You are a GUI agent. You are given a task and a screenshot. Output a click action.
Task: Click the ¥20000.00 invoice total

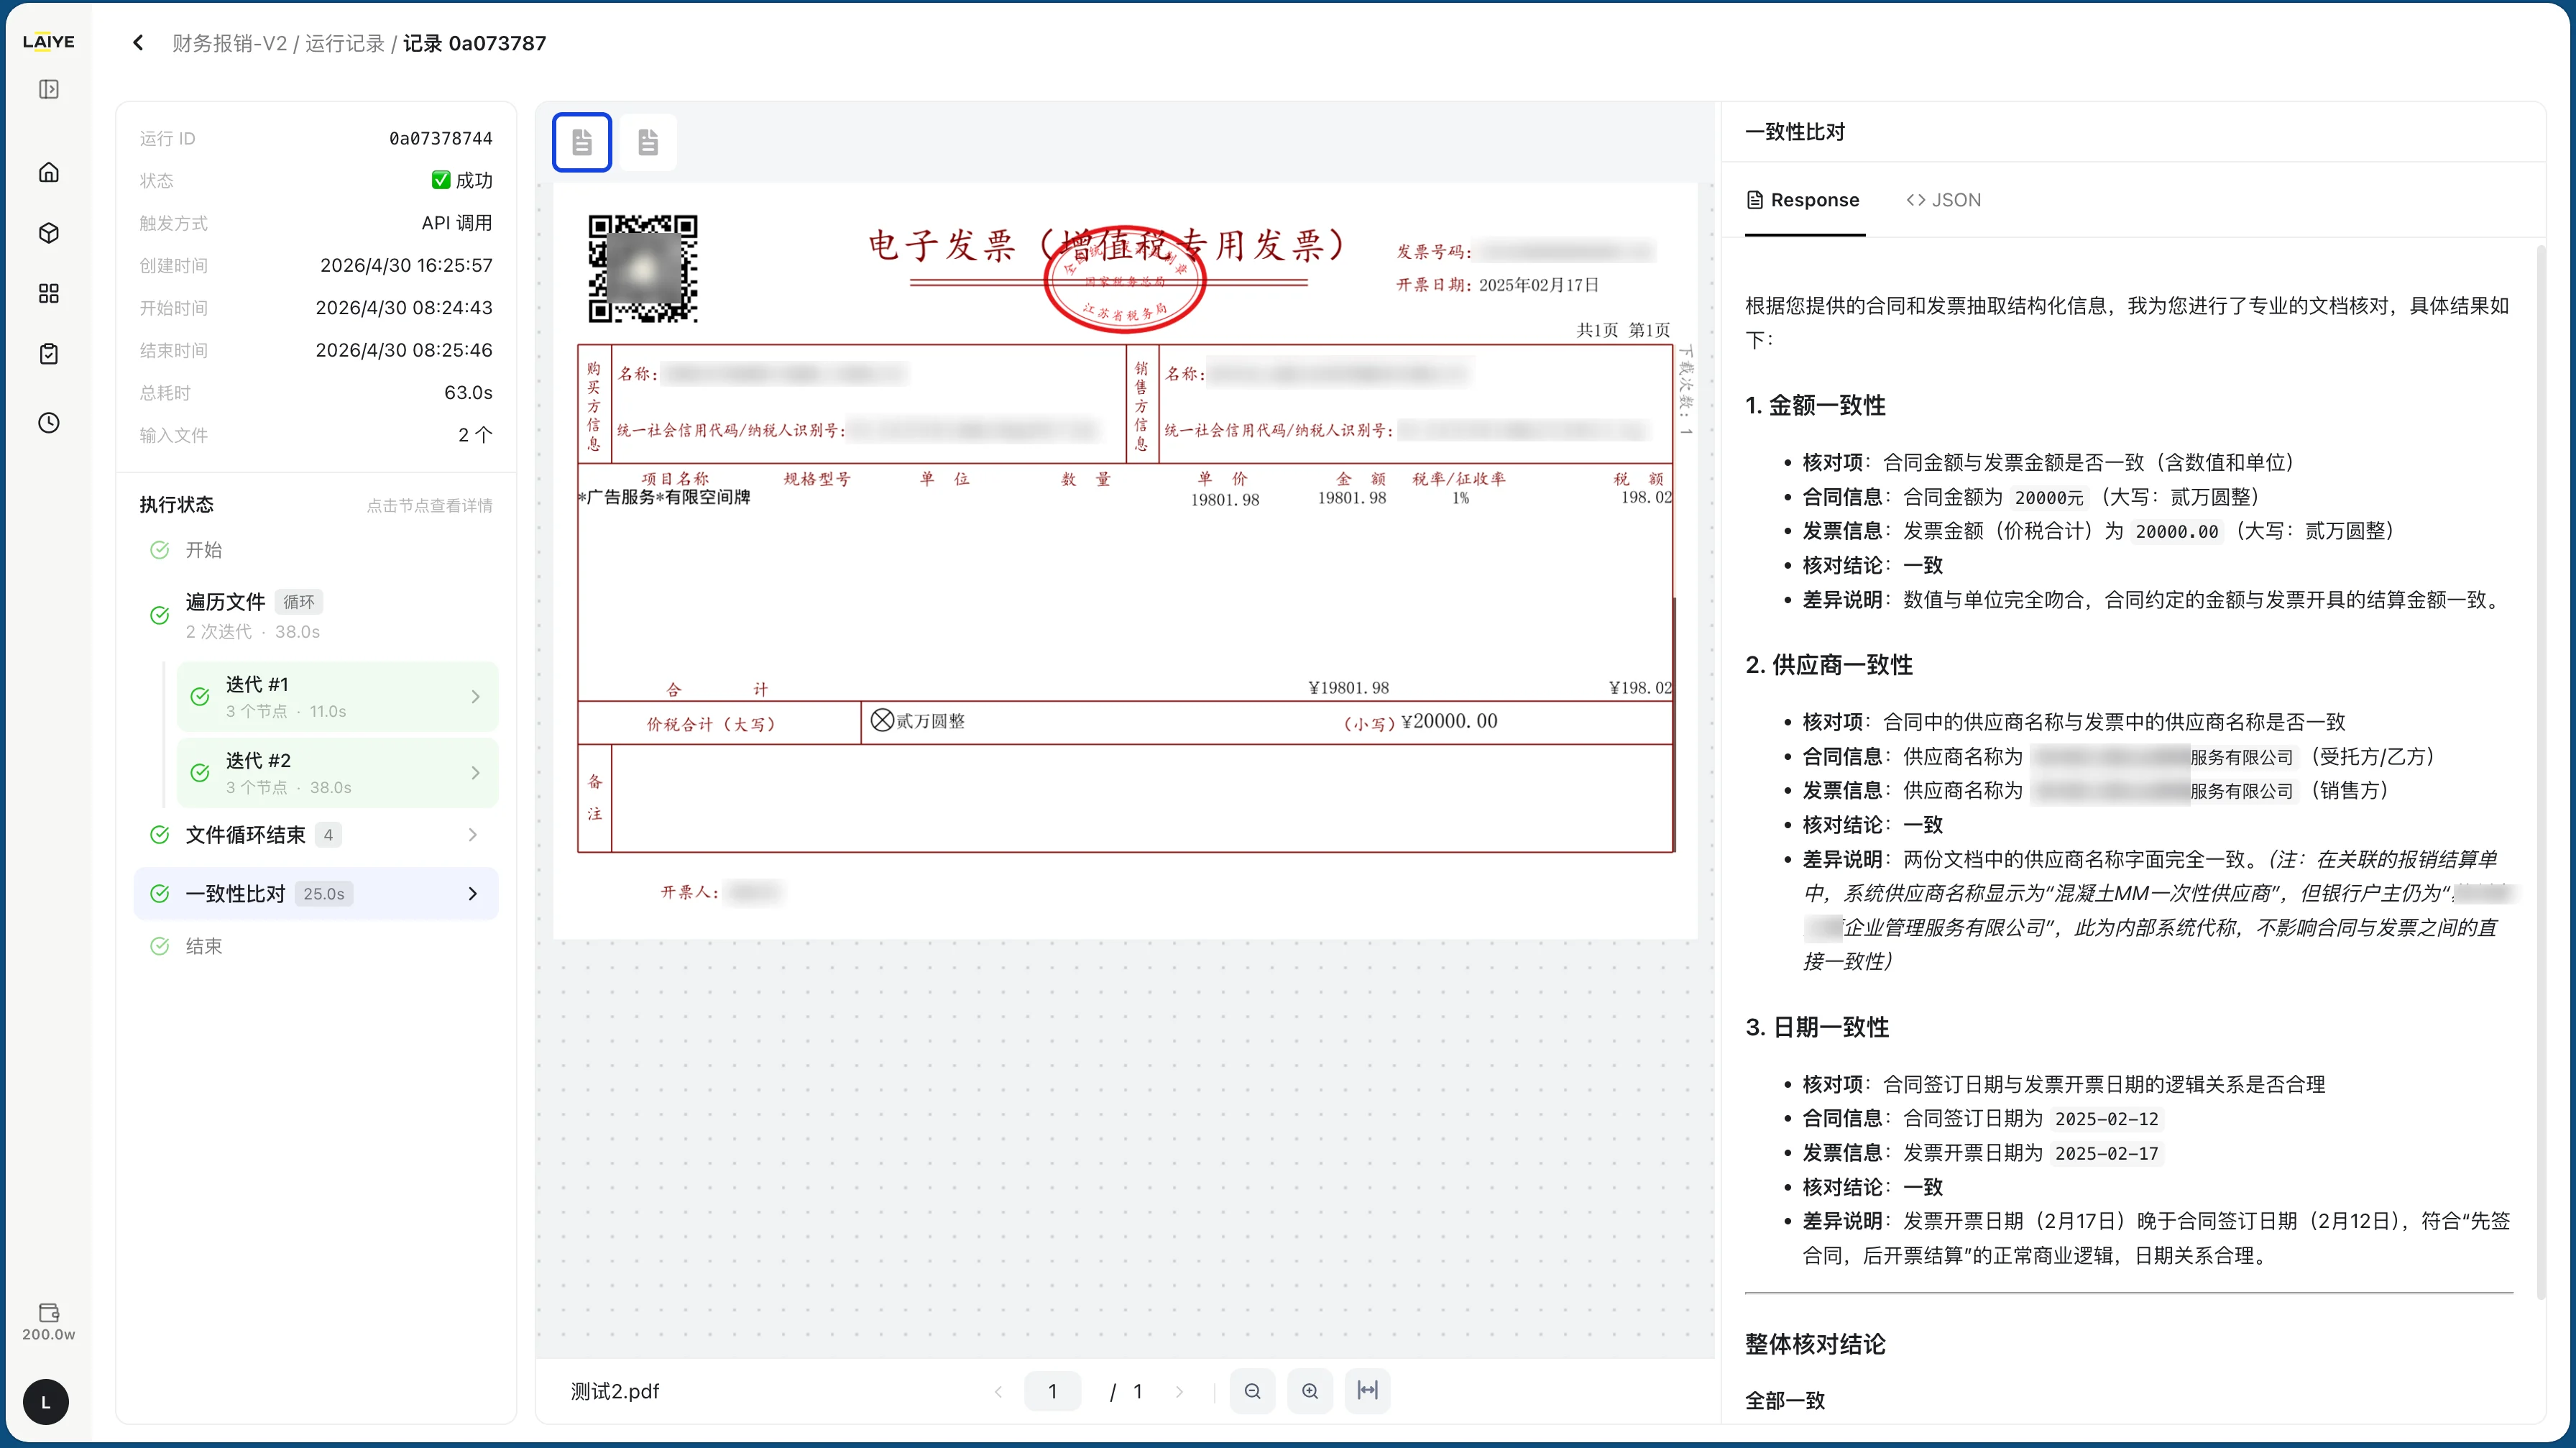coord(1449,721)
